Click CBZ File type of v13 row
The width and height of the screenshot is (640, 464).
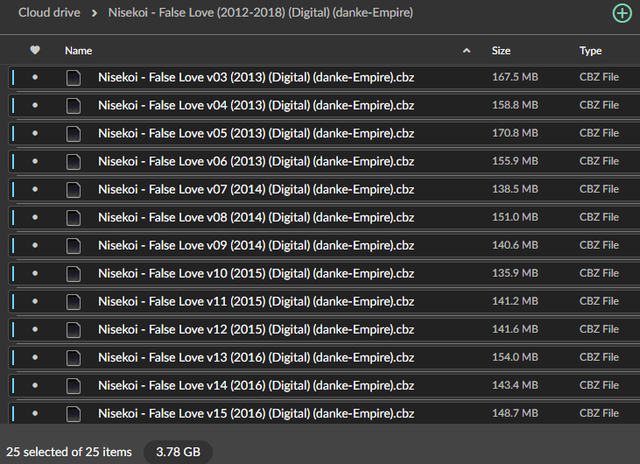coord(599,357)
